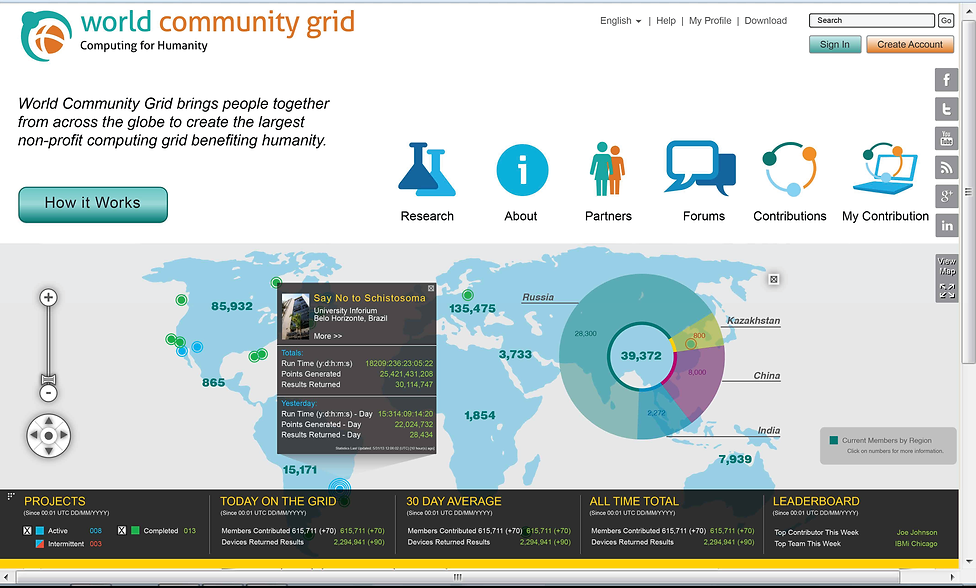The image size is (976, 588).
Task: Open the My Contribution laptop icon
Action: [x=885, y=169]
